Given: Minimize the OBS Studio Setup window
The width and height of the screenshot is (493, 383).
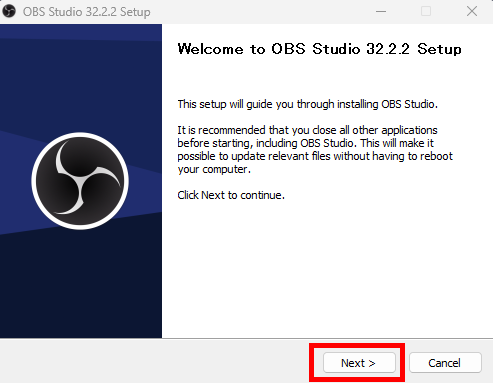Looking at the screenshot, I should tap(381, 11).
